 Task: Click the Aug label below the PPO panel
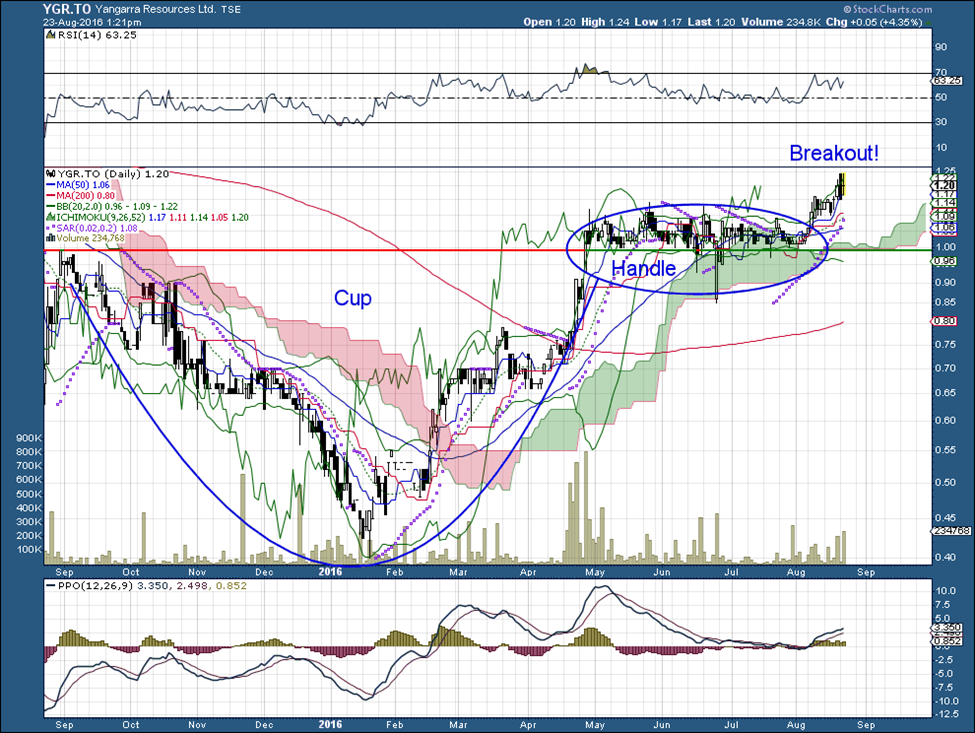pyautogui.click(x=796, y=725)
